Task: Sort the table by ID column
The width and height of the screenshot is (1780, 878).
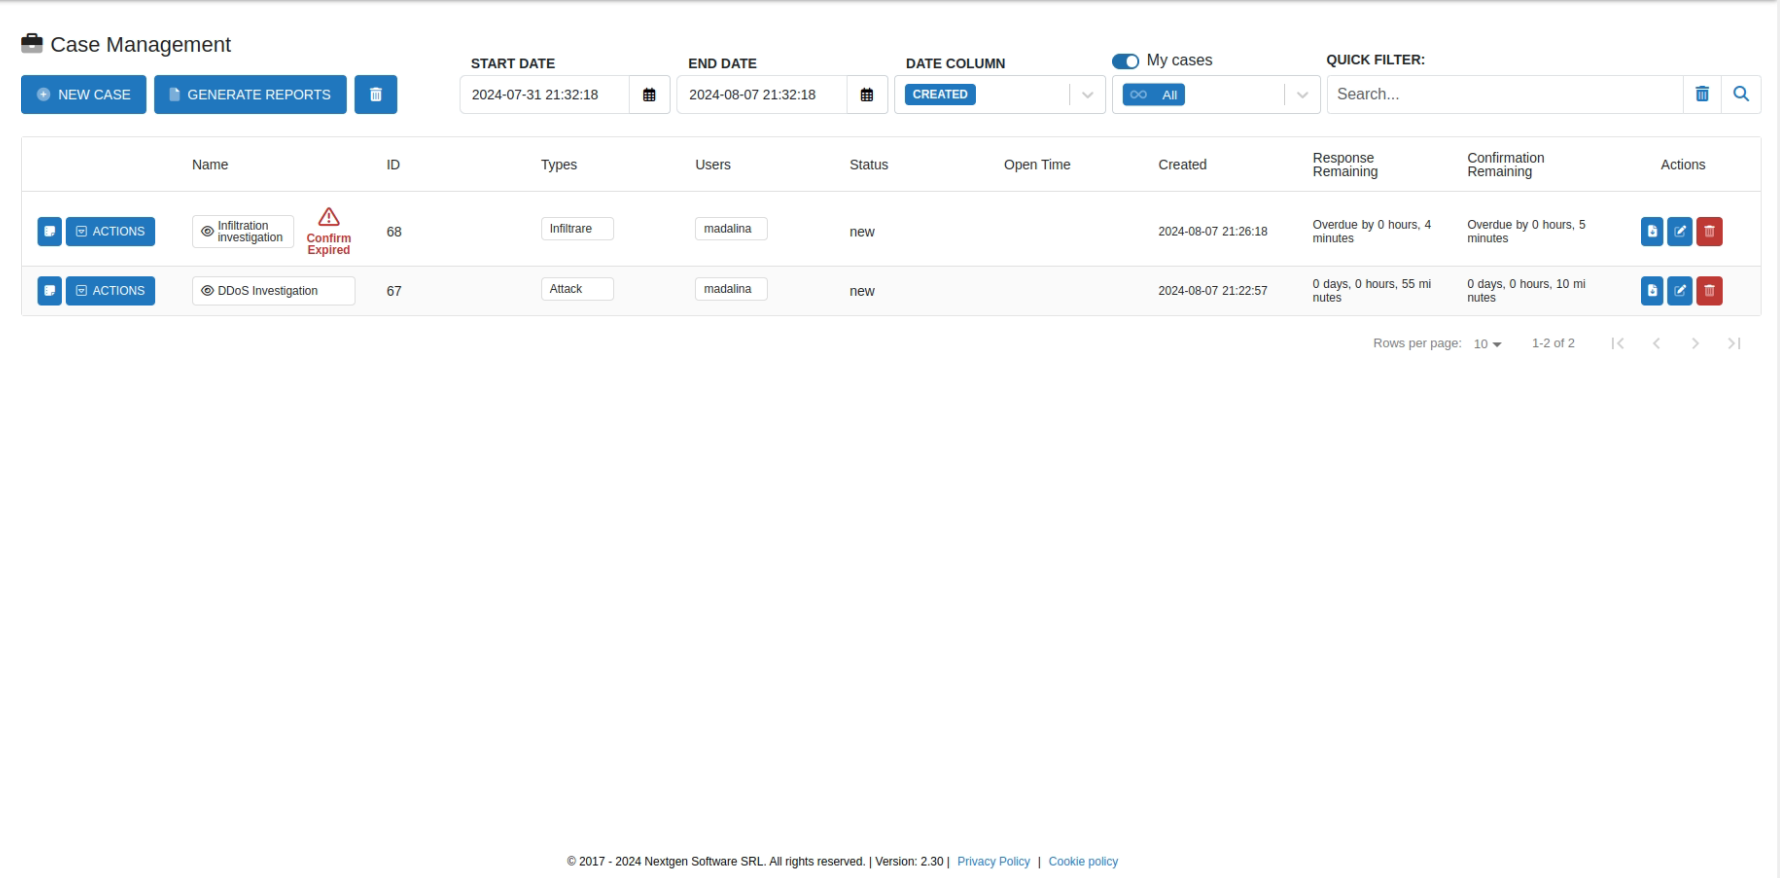Action: (x=393, y=165)
